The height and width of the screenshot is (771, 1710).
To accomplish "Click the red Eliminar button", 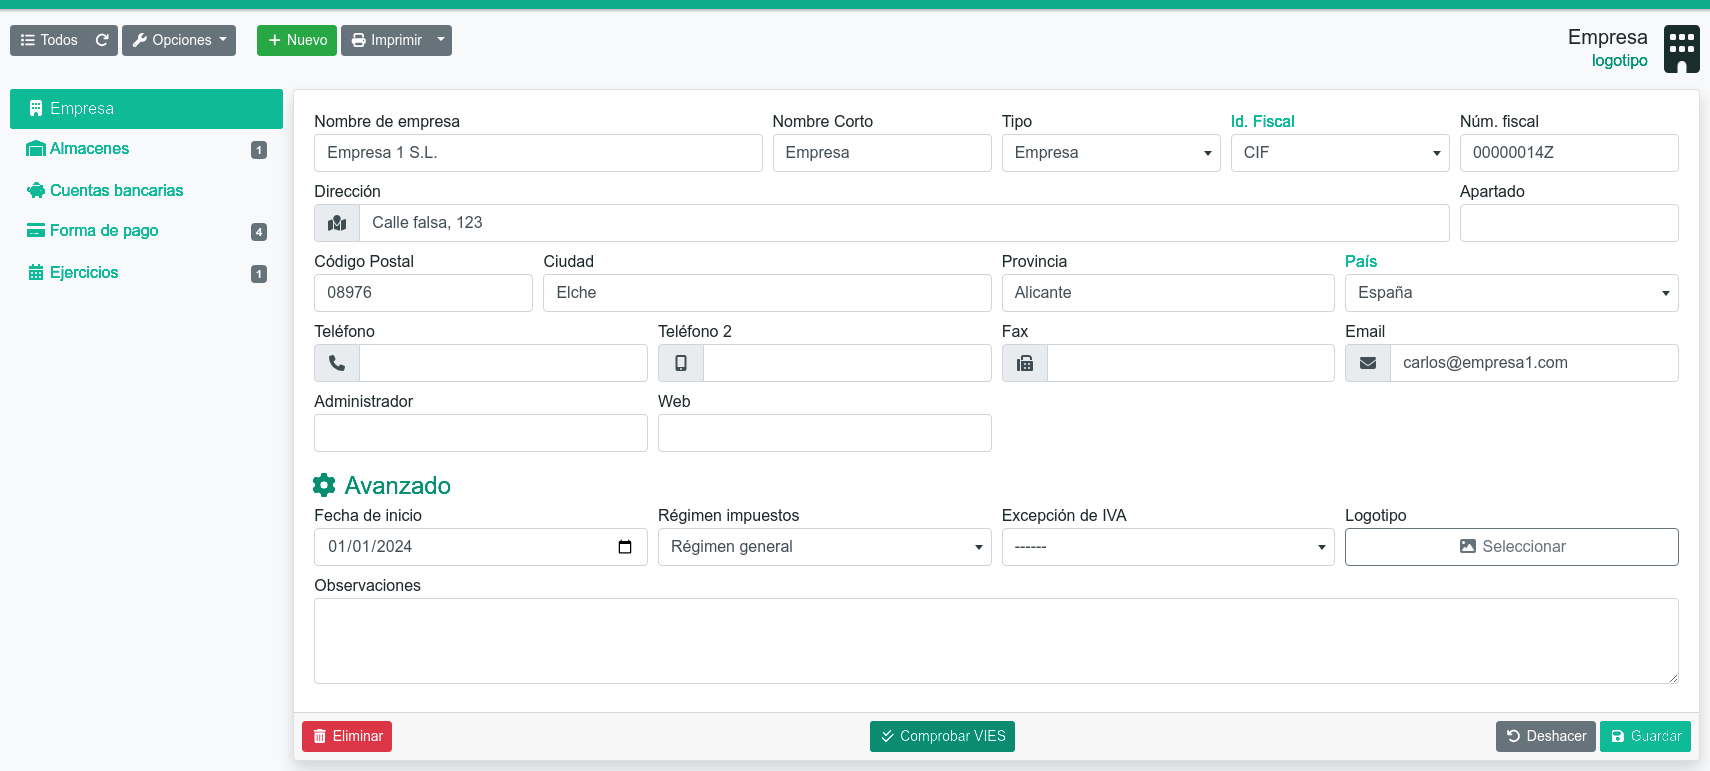I will (x=347, y=736).
